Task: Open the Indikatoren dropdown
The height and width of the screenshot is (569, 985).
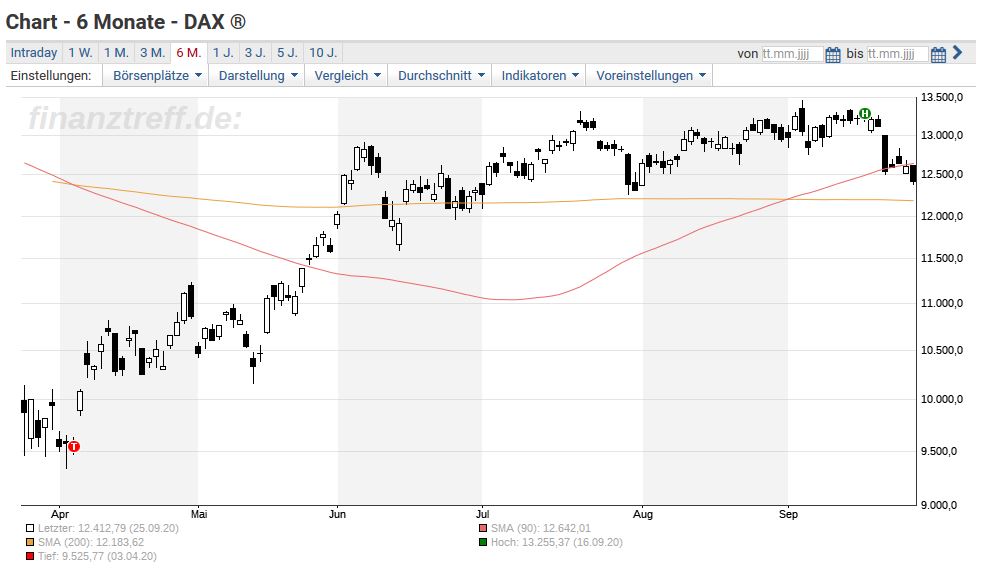Action: click(539, 75)
